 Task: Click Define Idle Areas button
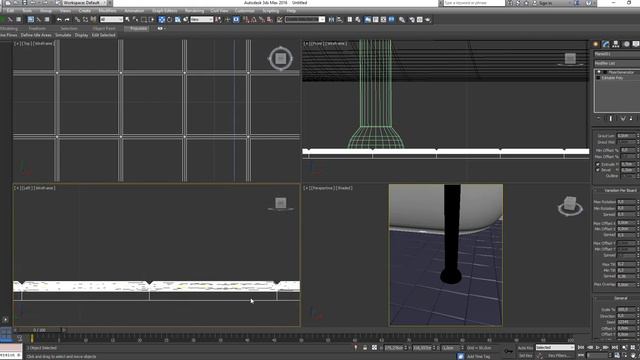coord(36,35)
